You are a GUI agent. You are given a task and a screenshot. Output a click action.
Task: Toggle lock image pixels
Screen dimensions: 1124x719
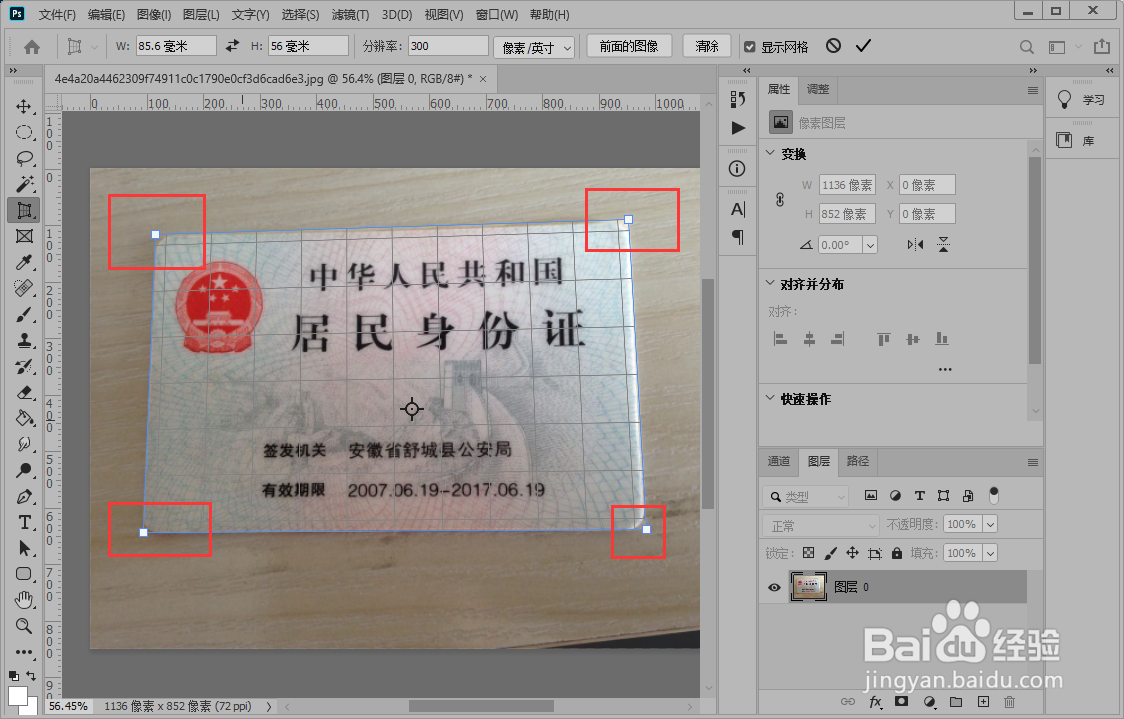[x=830, y=553]
